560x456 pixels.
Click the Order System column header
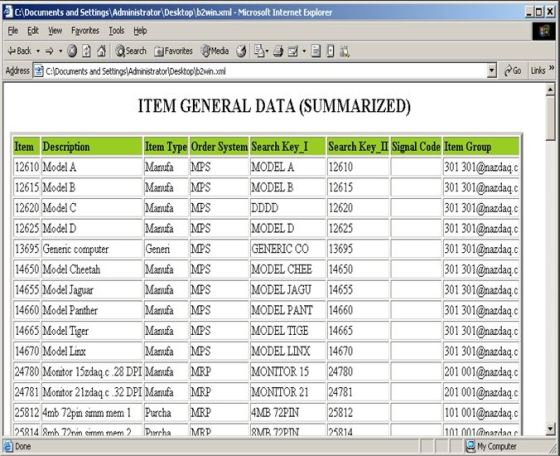pos(219,147)
